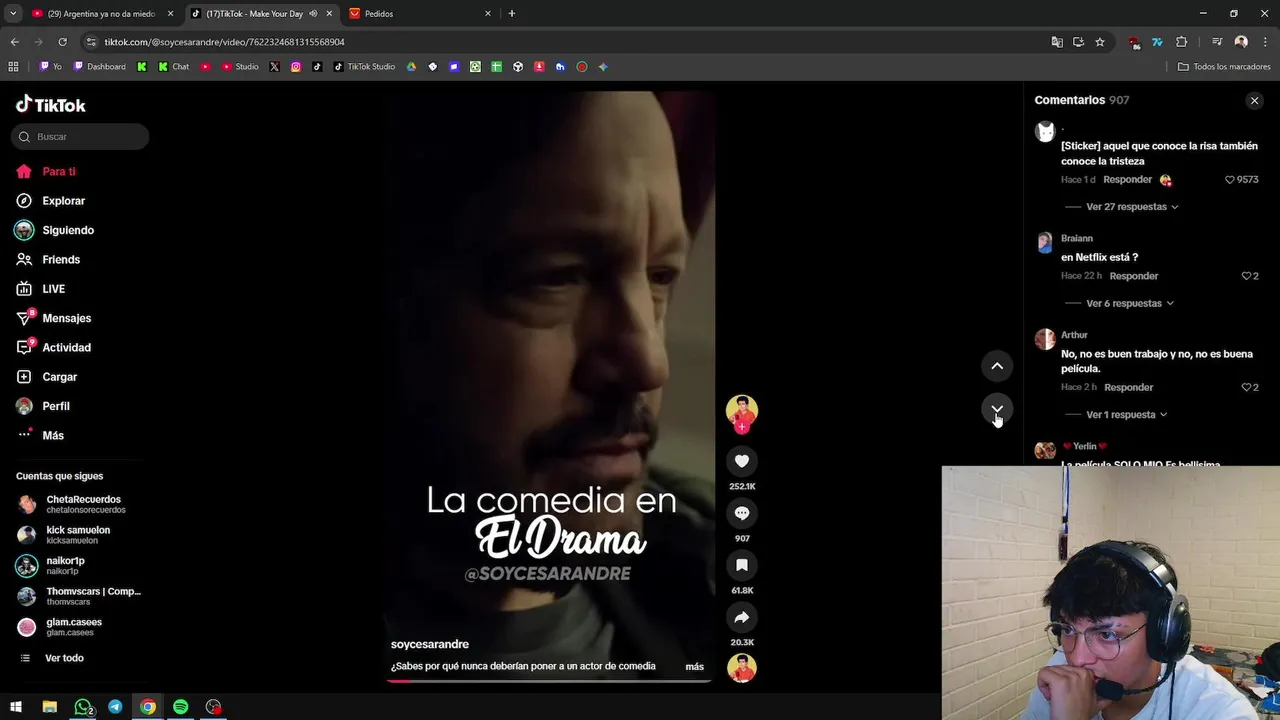The image size is (1280, 720).
Task: Go back in browser history
Action: pyautogui.click(x=14, y=42)
